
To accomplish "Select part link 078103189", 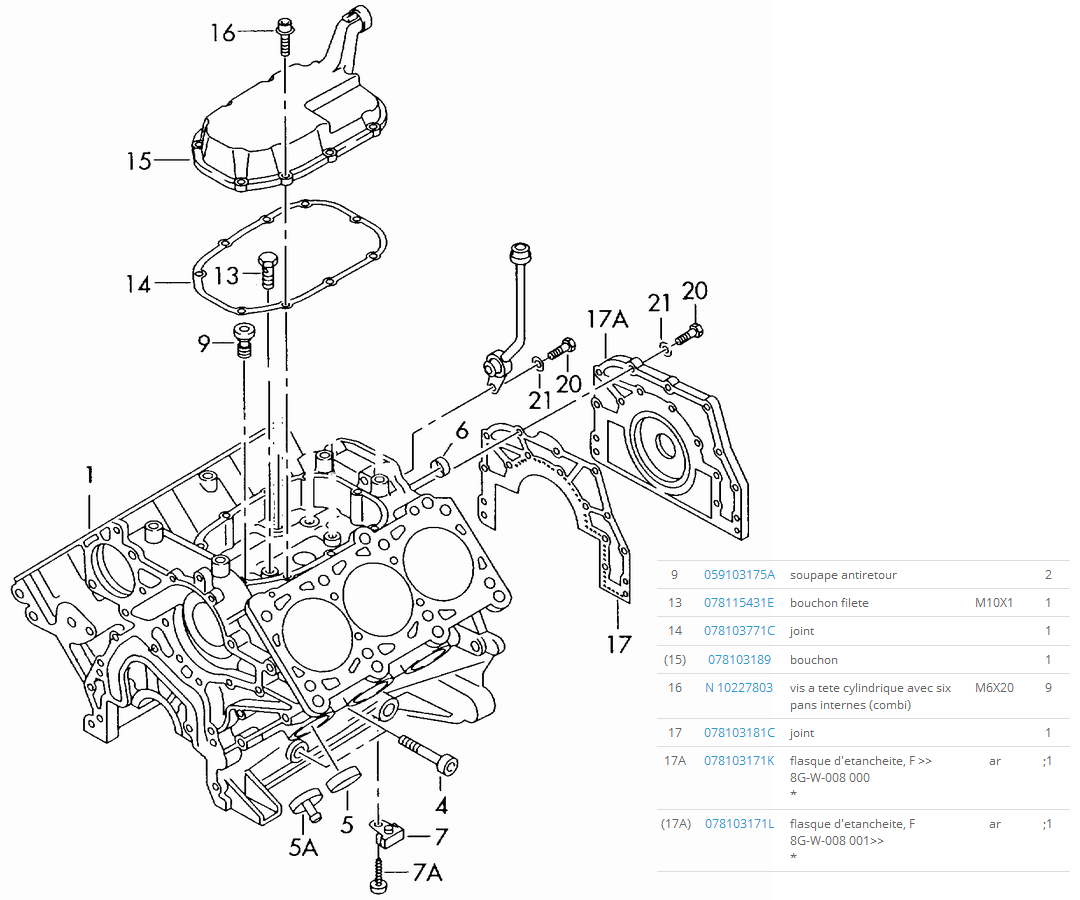I will tap(739, 660).
